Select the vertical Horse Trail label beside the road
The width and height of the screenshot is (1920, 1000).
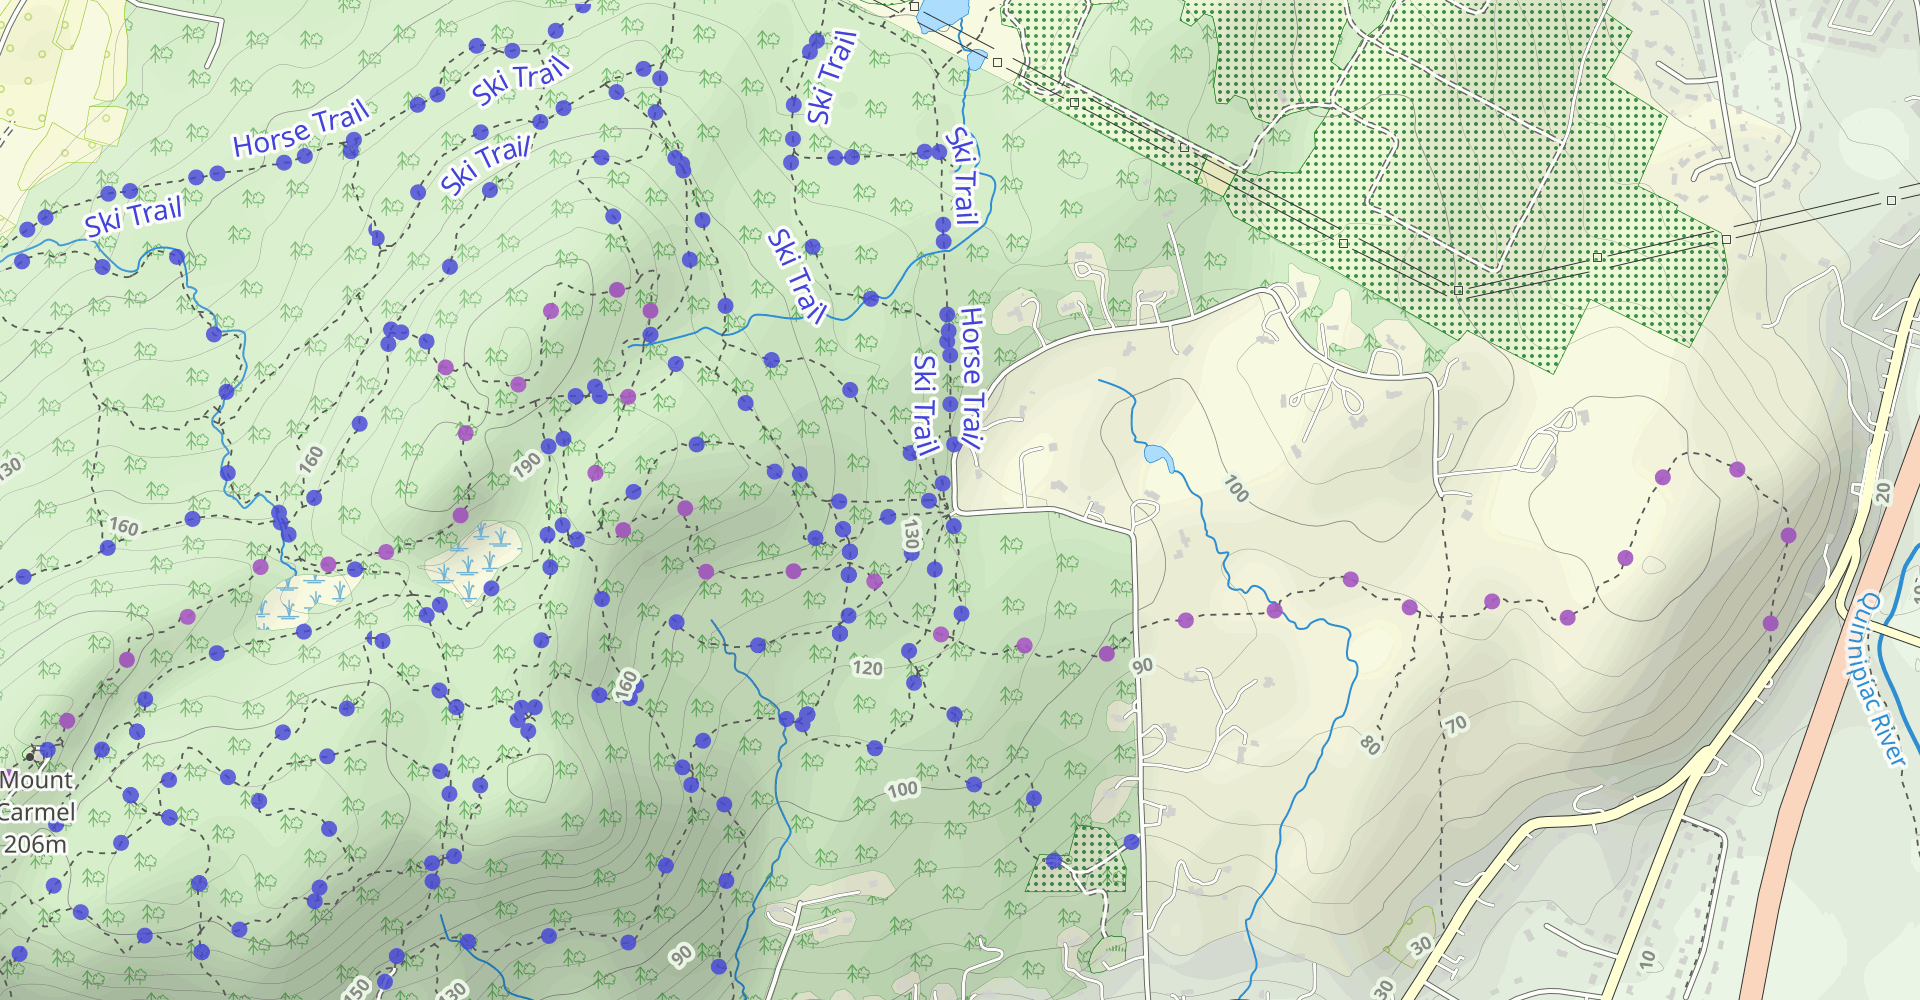973,379
